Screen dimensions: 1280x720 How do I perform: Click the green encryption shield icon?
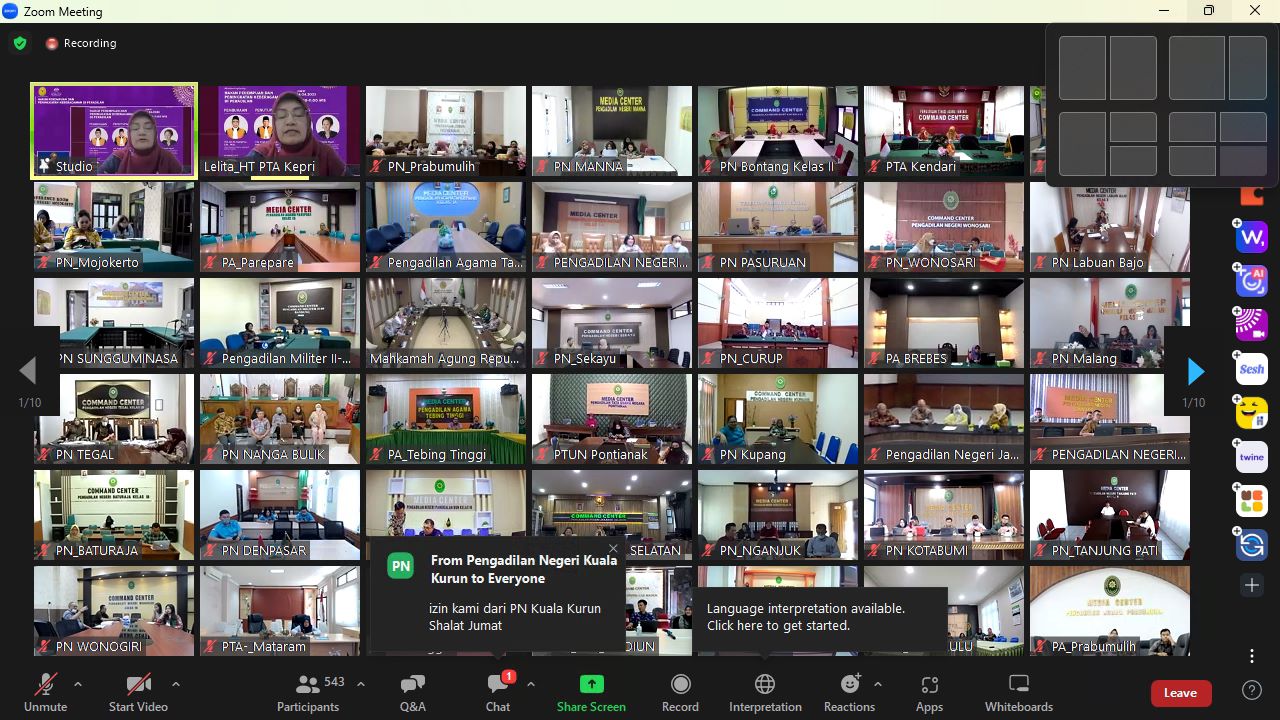20,43
